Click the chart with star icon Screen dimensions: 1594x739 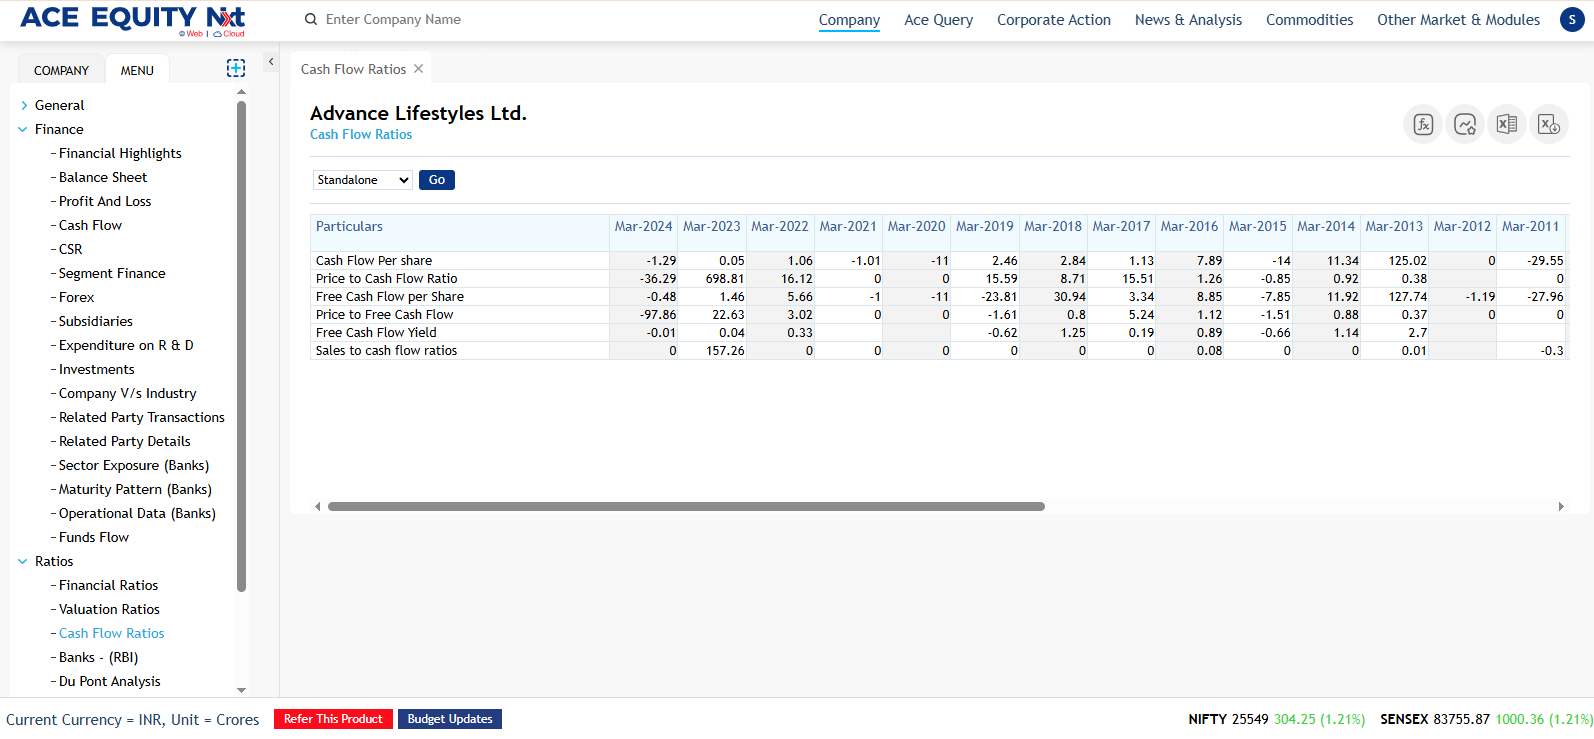point(1465,124)
